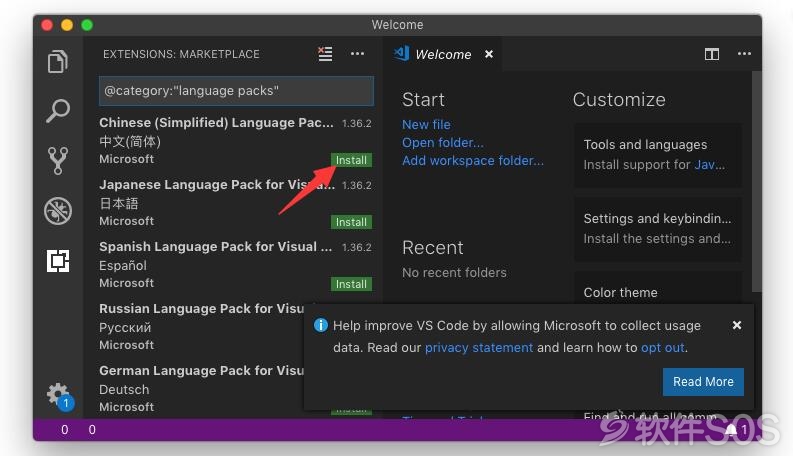The image size is (793, 456).
Task: Click the errors count in status bar
Action: click(x=64, y=430)
